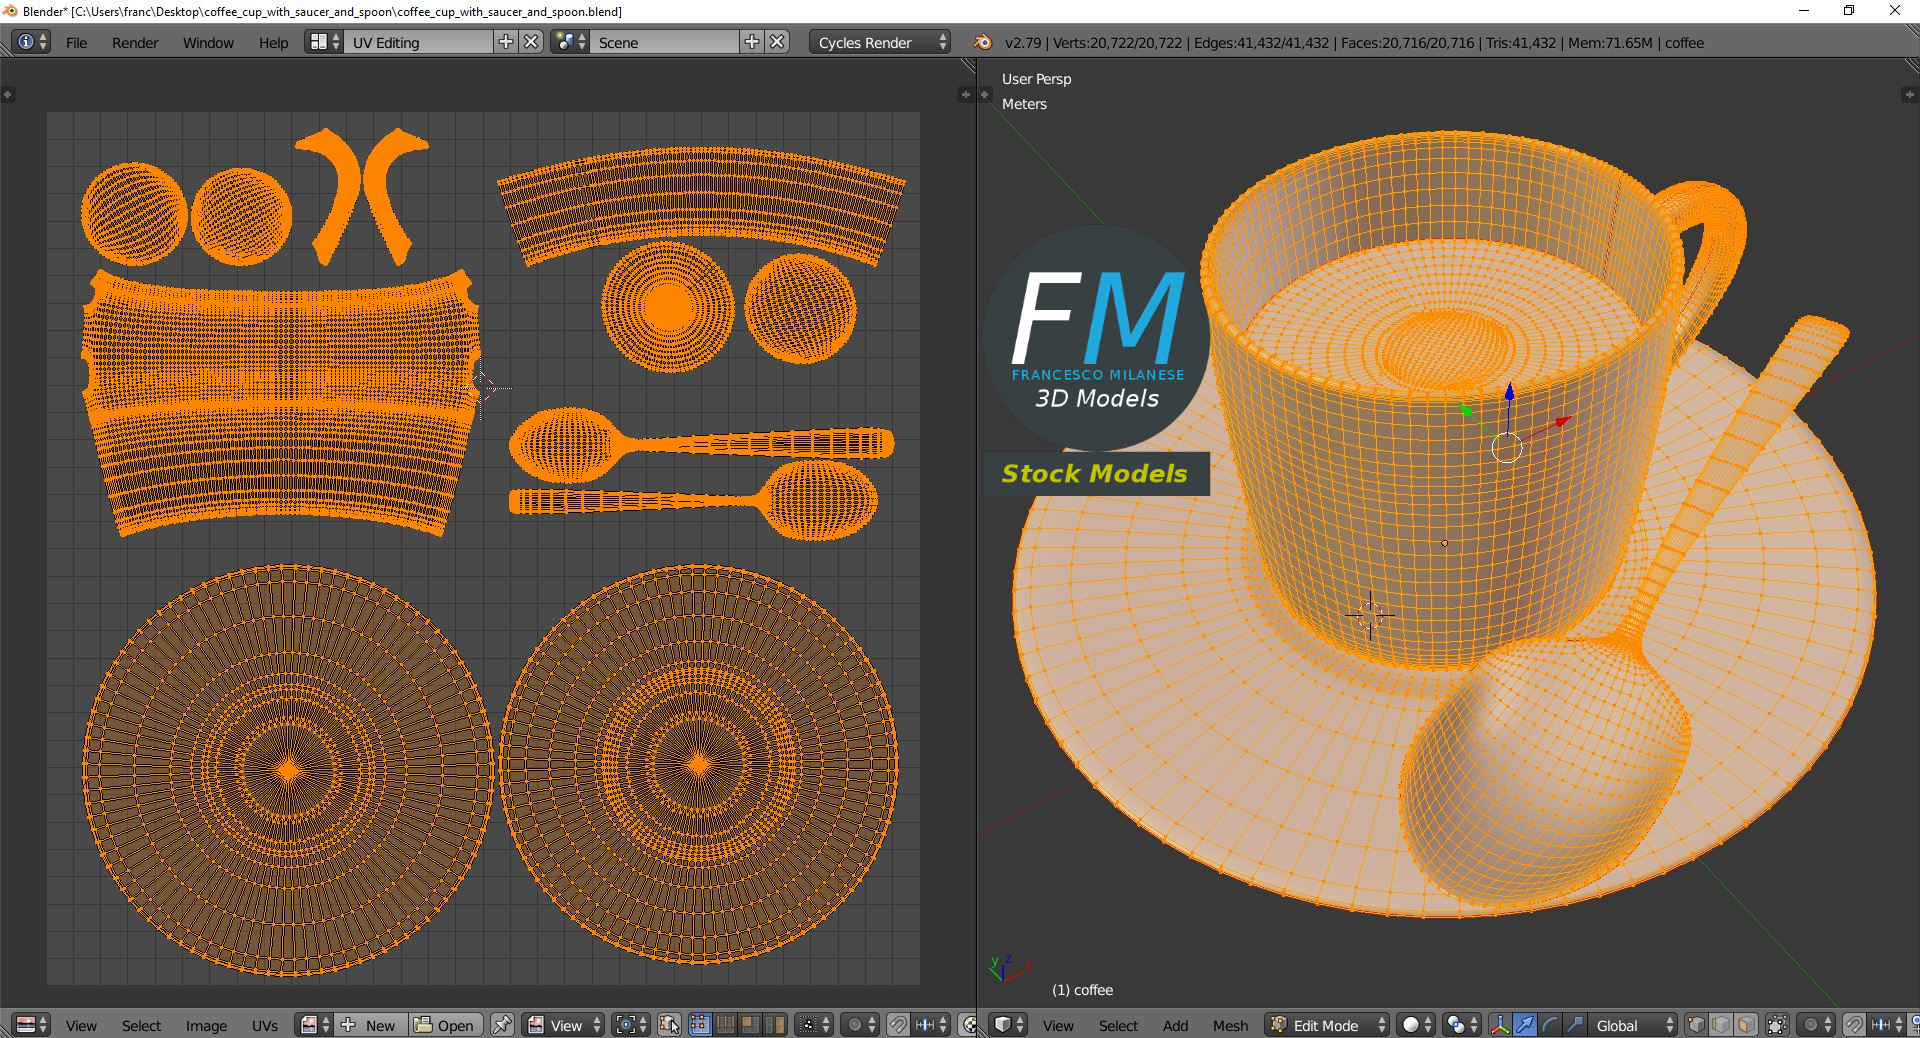Click the Open image button
This screenshot has height=1038, width=1920.
click(445, 1025)
